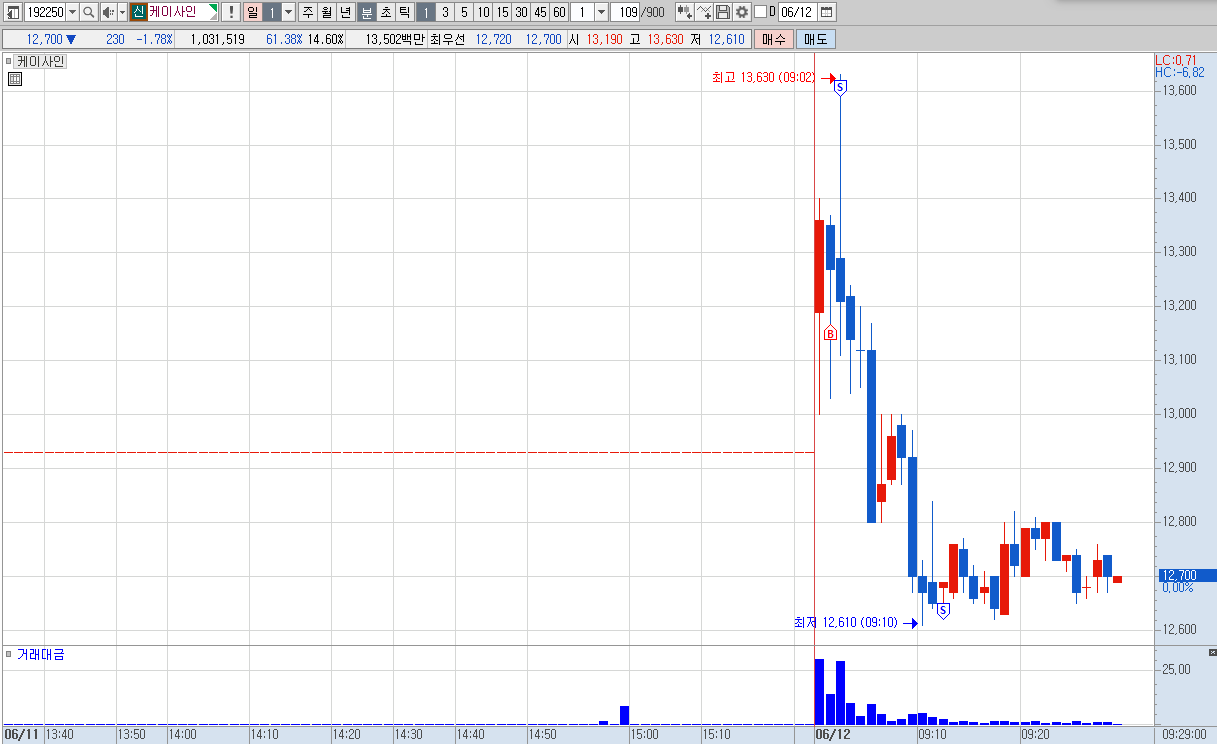Viewport: 1217px width, 744px height.
Task: Select weekly 주 chart period
Action: pos(308,12)
